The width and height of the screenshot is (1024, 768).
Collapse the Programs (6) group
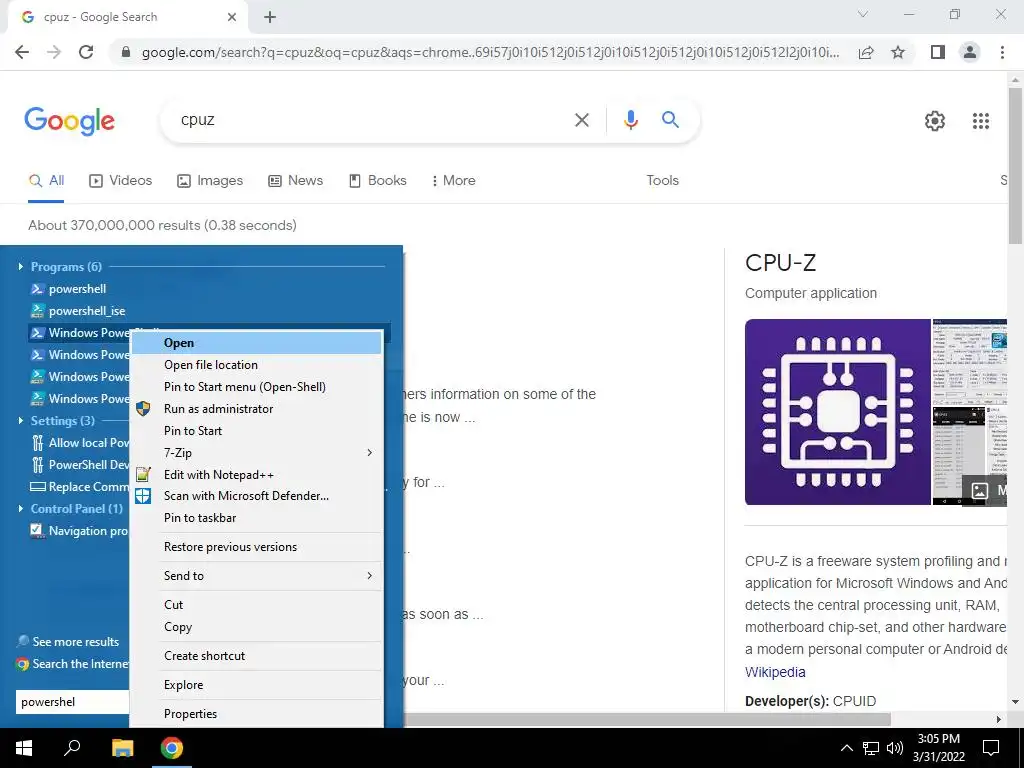coord(21,266)
